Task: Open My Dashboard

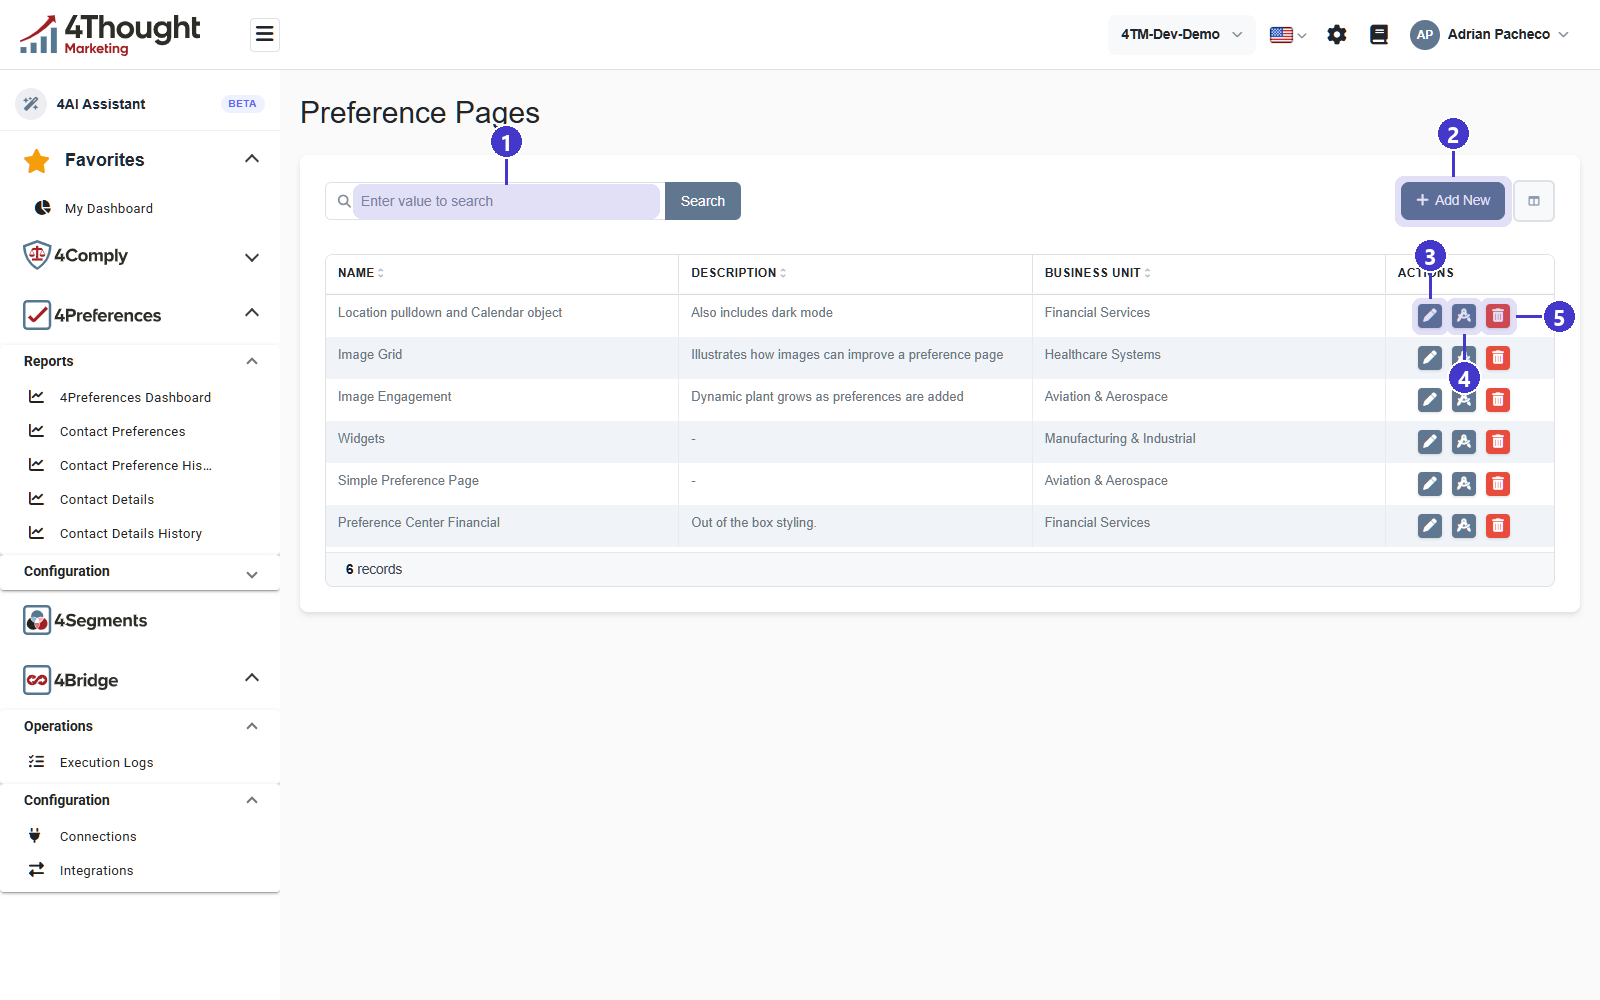Action: click(109, 208)
